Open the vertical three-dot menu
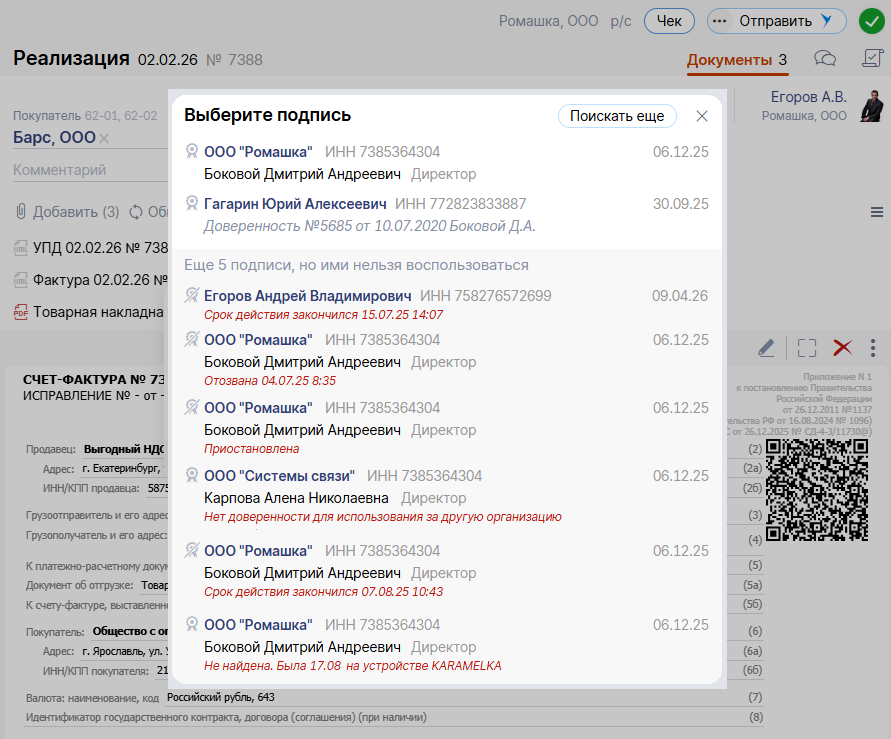The image size is (891, 739). pos(873,348)
